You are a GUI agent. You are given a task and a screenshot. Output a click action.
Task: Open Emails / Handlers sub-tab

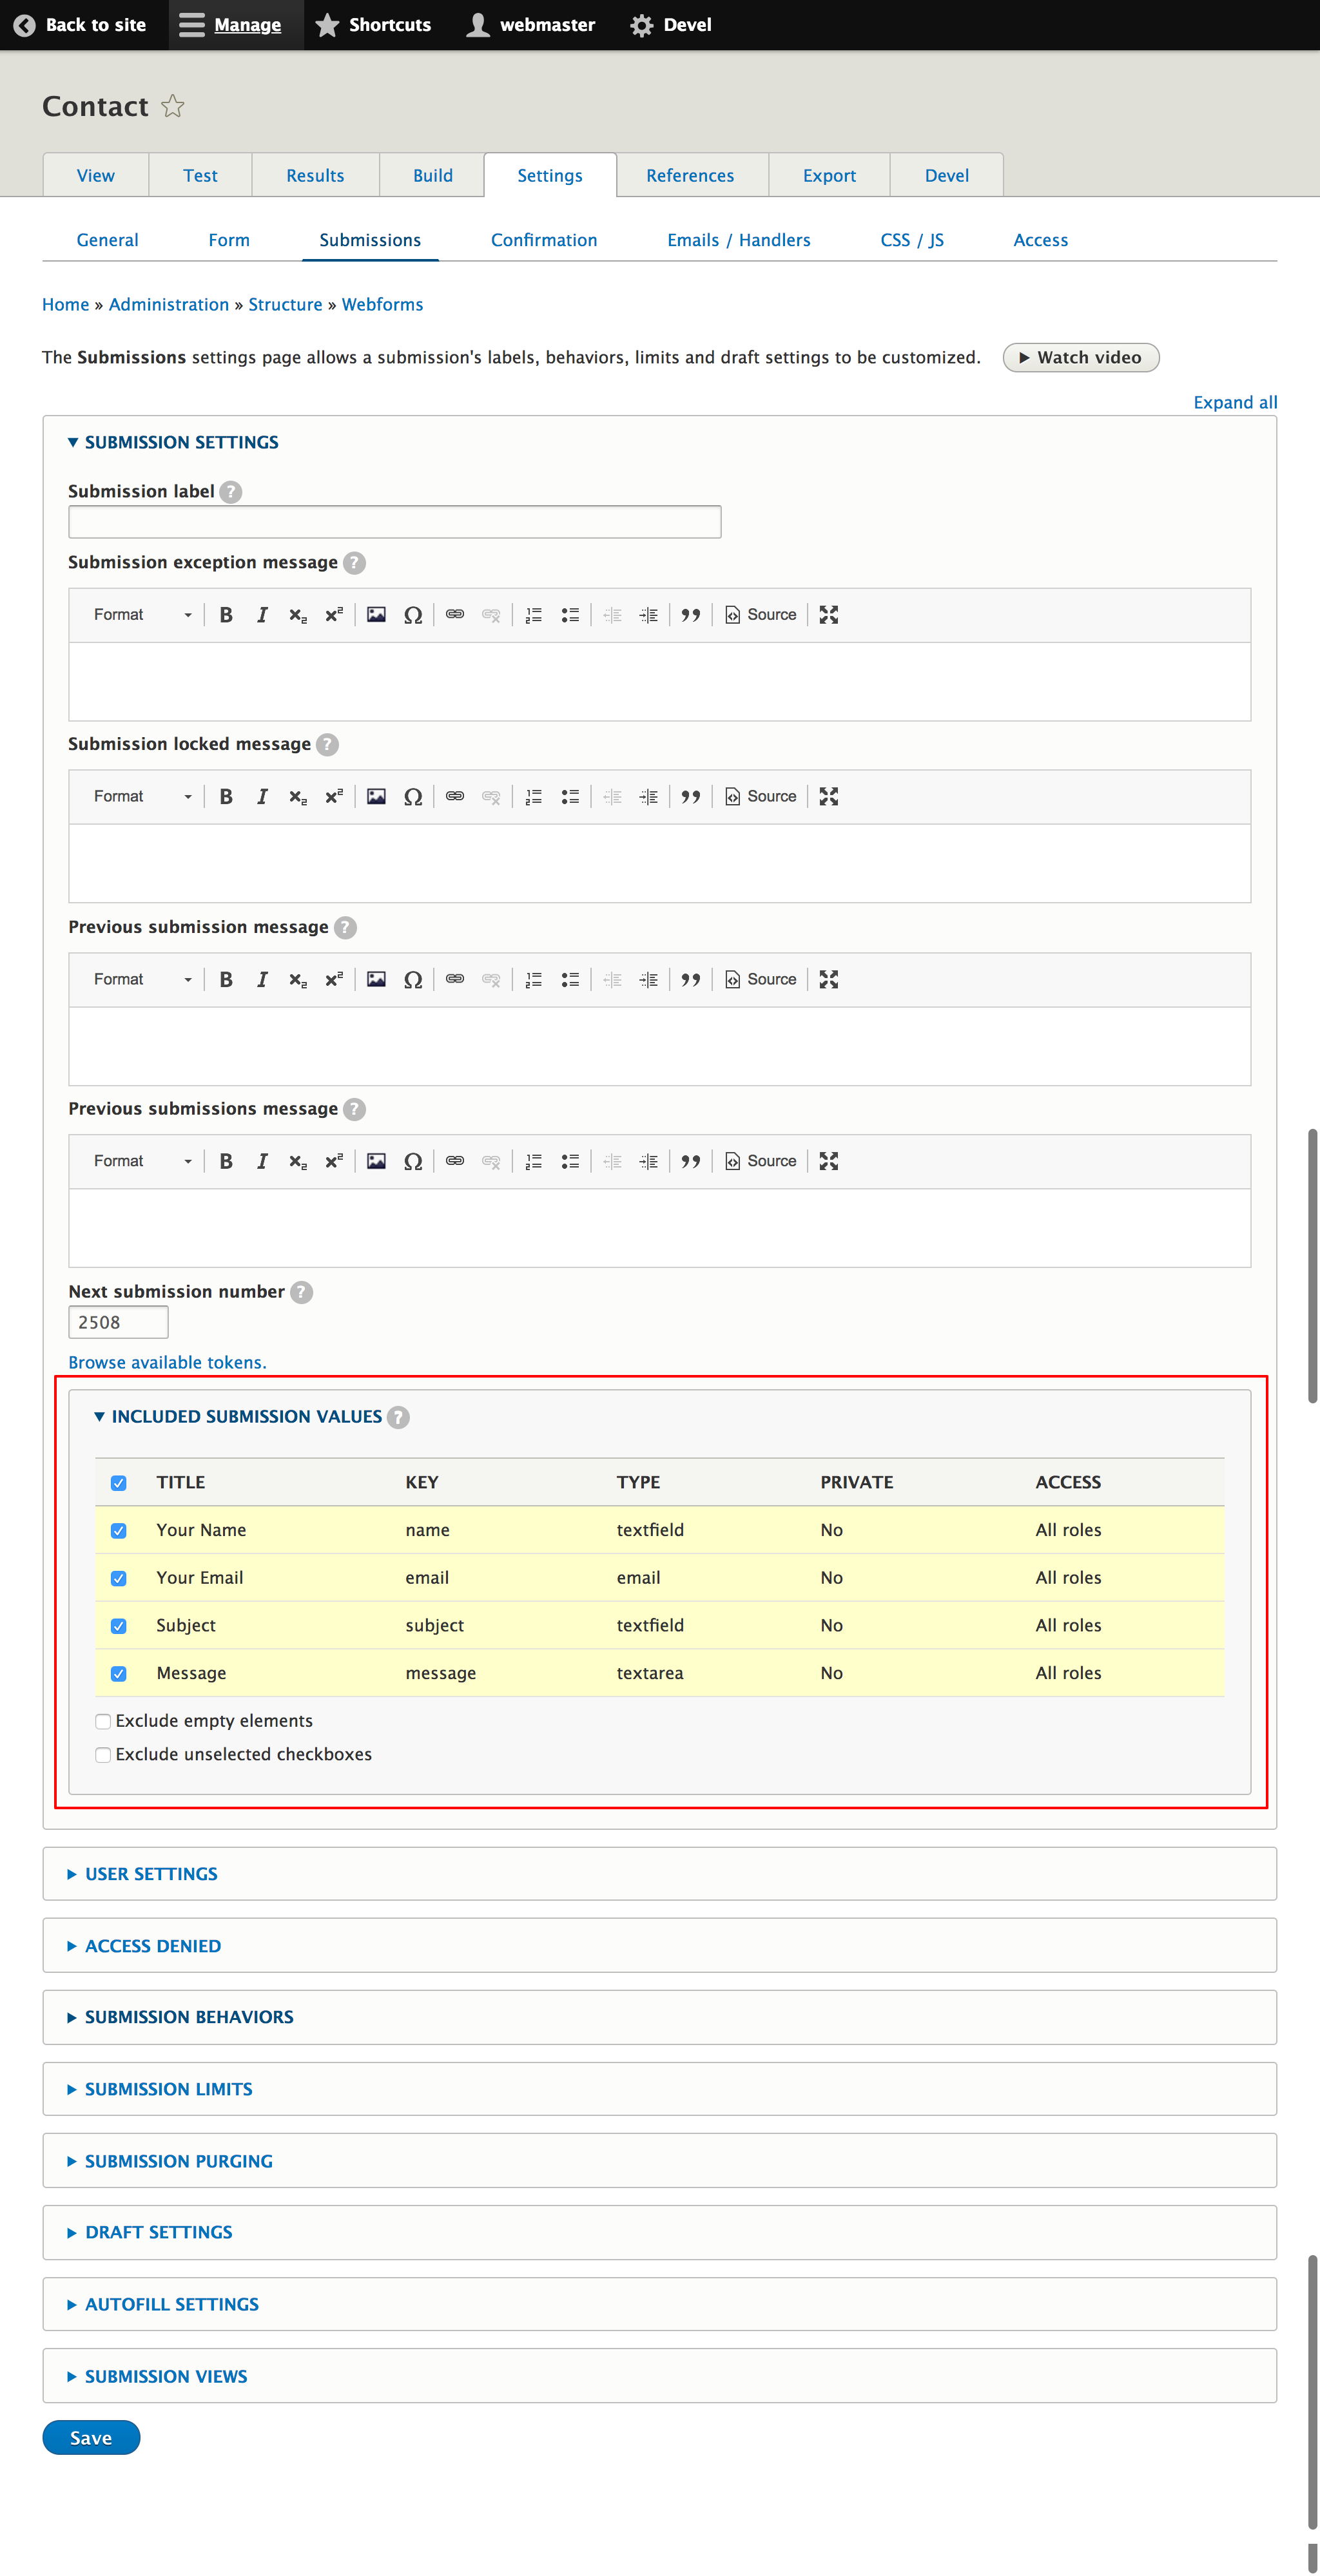point(739,241)
